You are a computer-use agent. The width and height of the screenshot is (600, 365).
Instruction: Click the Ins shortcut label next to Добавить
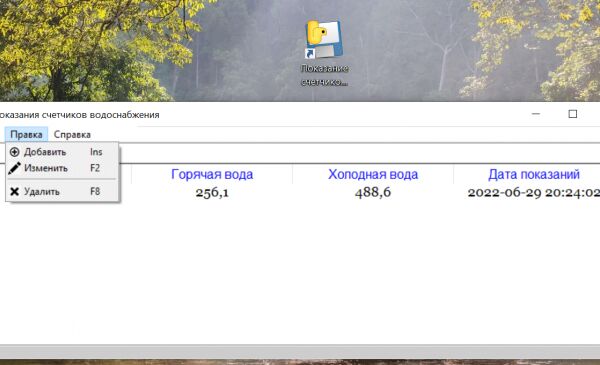pos(96,152)
